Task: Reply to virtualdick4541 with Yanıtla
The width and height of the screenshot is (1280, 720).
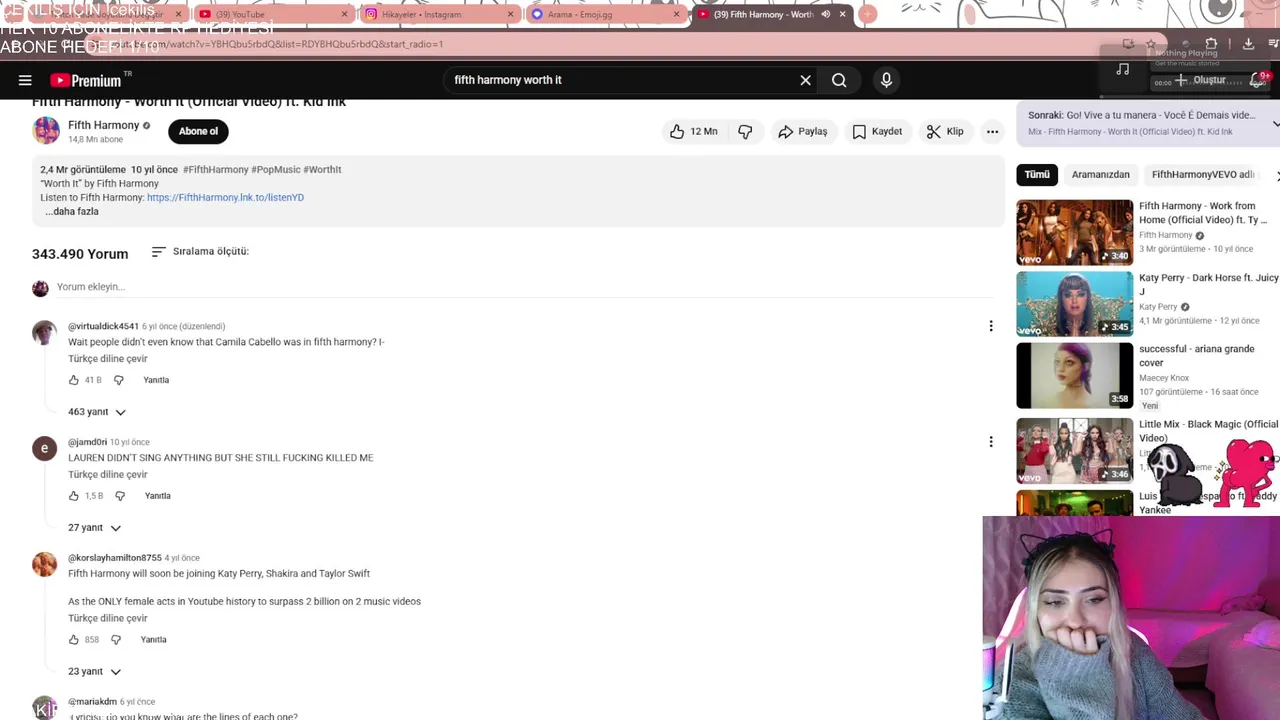Action: (156, 380)
